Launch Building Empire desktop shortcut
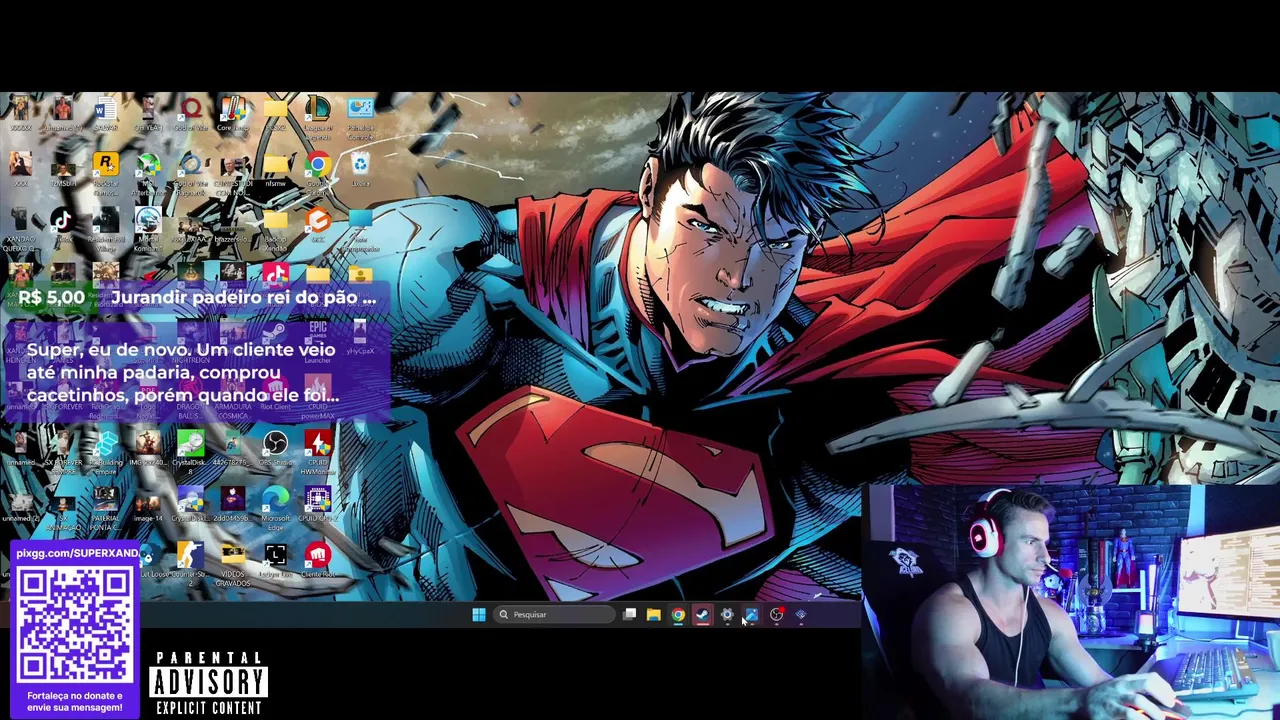The height and width of the screenshot is (720, 1280). [105, 452]
